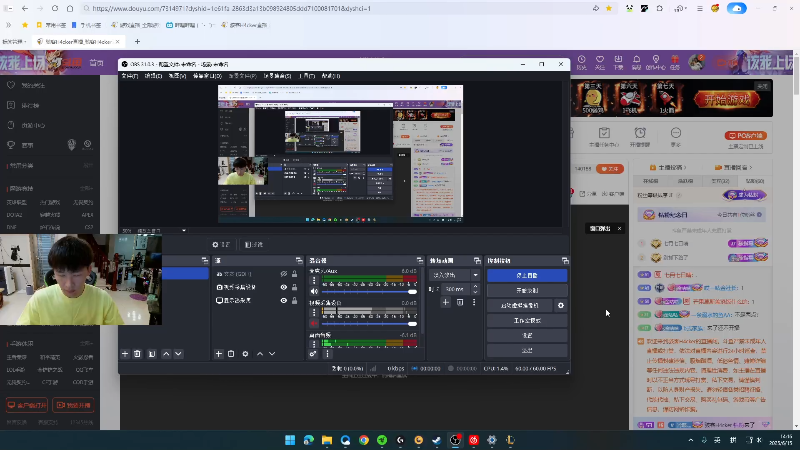Open advanced audio properties link icon
Image resolution: width=800 pixels, height=450 pixels.
tap(313, 354)
